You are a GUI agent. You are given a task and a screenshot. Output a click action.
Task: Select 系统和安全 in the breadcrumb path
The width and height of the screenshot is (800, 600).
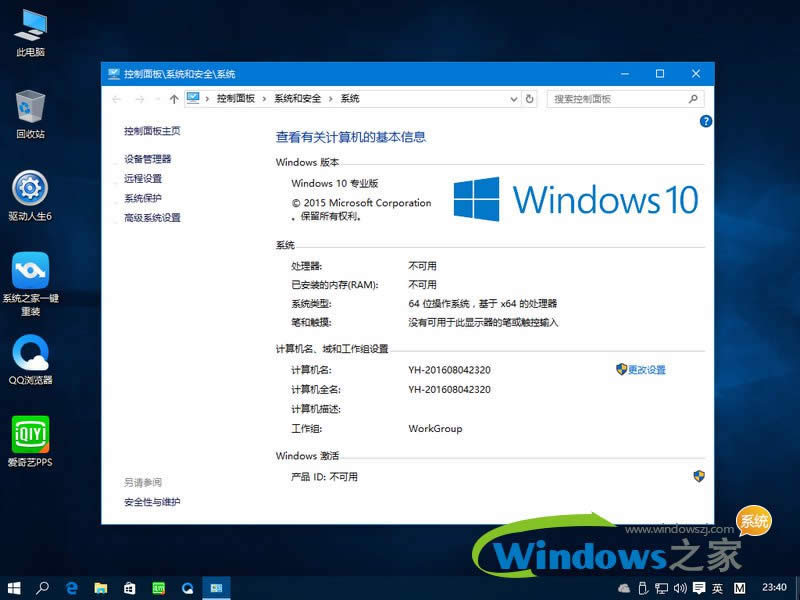point(298,99)
